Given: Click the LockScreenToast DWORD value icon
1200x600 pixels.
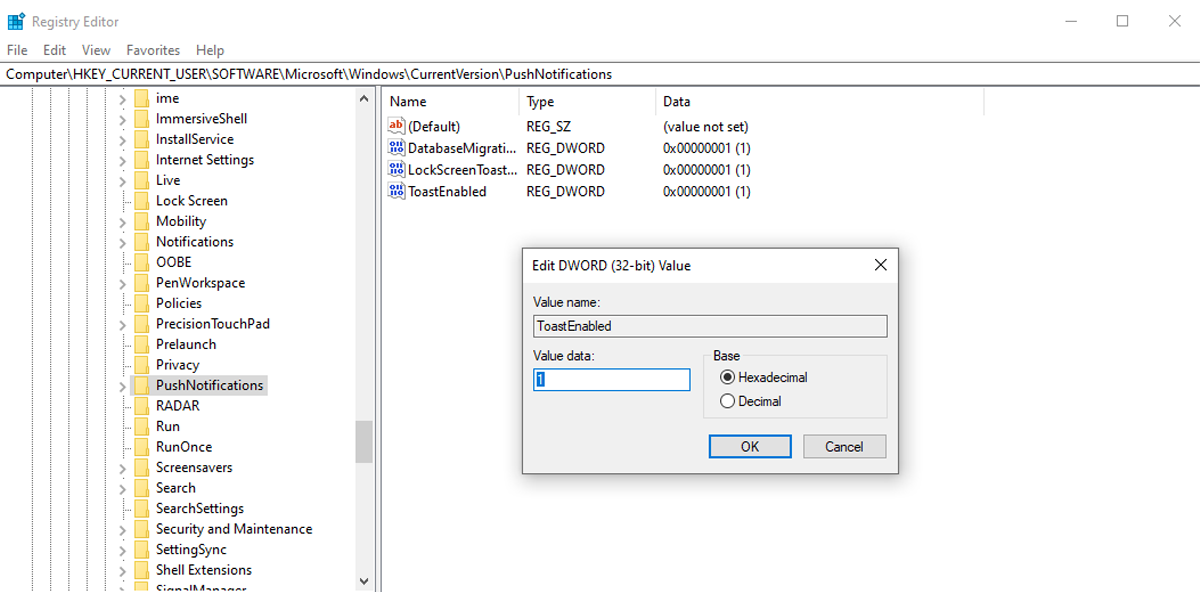Looking at the screenshot, I should 397,170.
